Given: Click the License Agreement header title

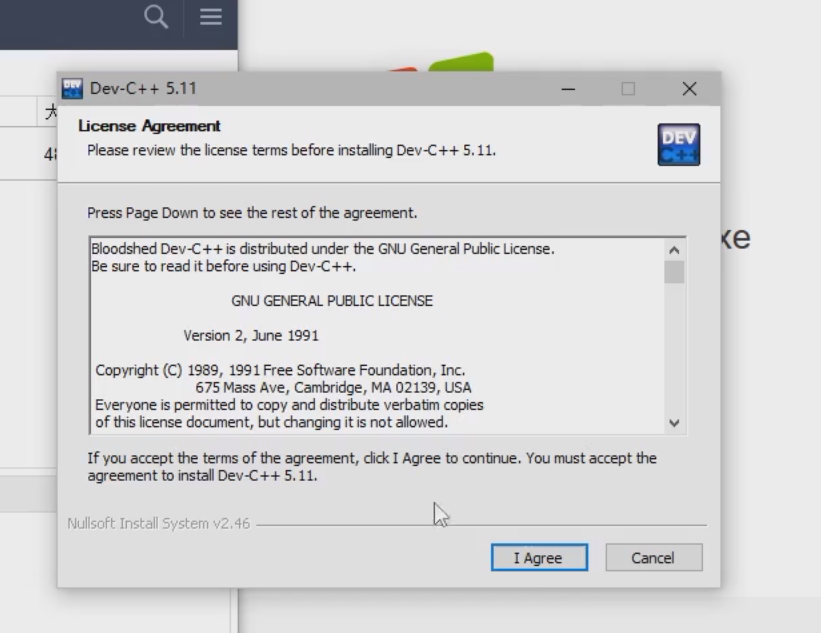Looking at the screenshot, I should tap(149, 126).
